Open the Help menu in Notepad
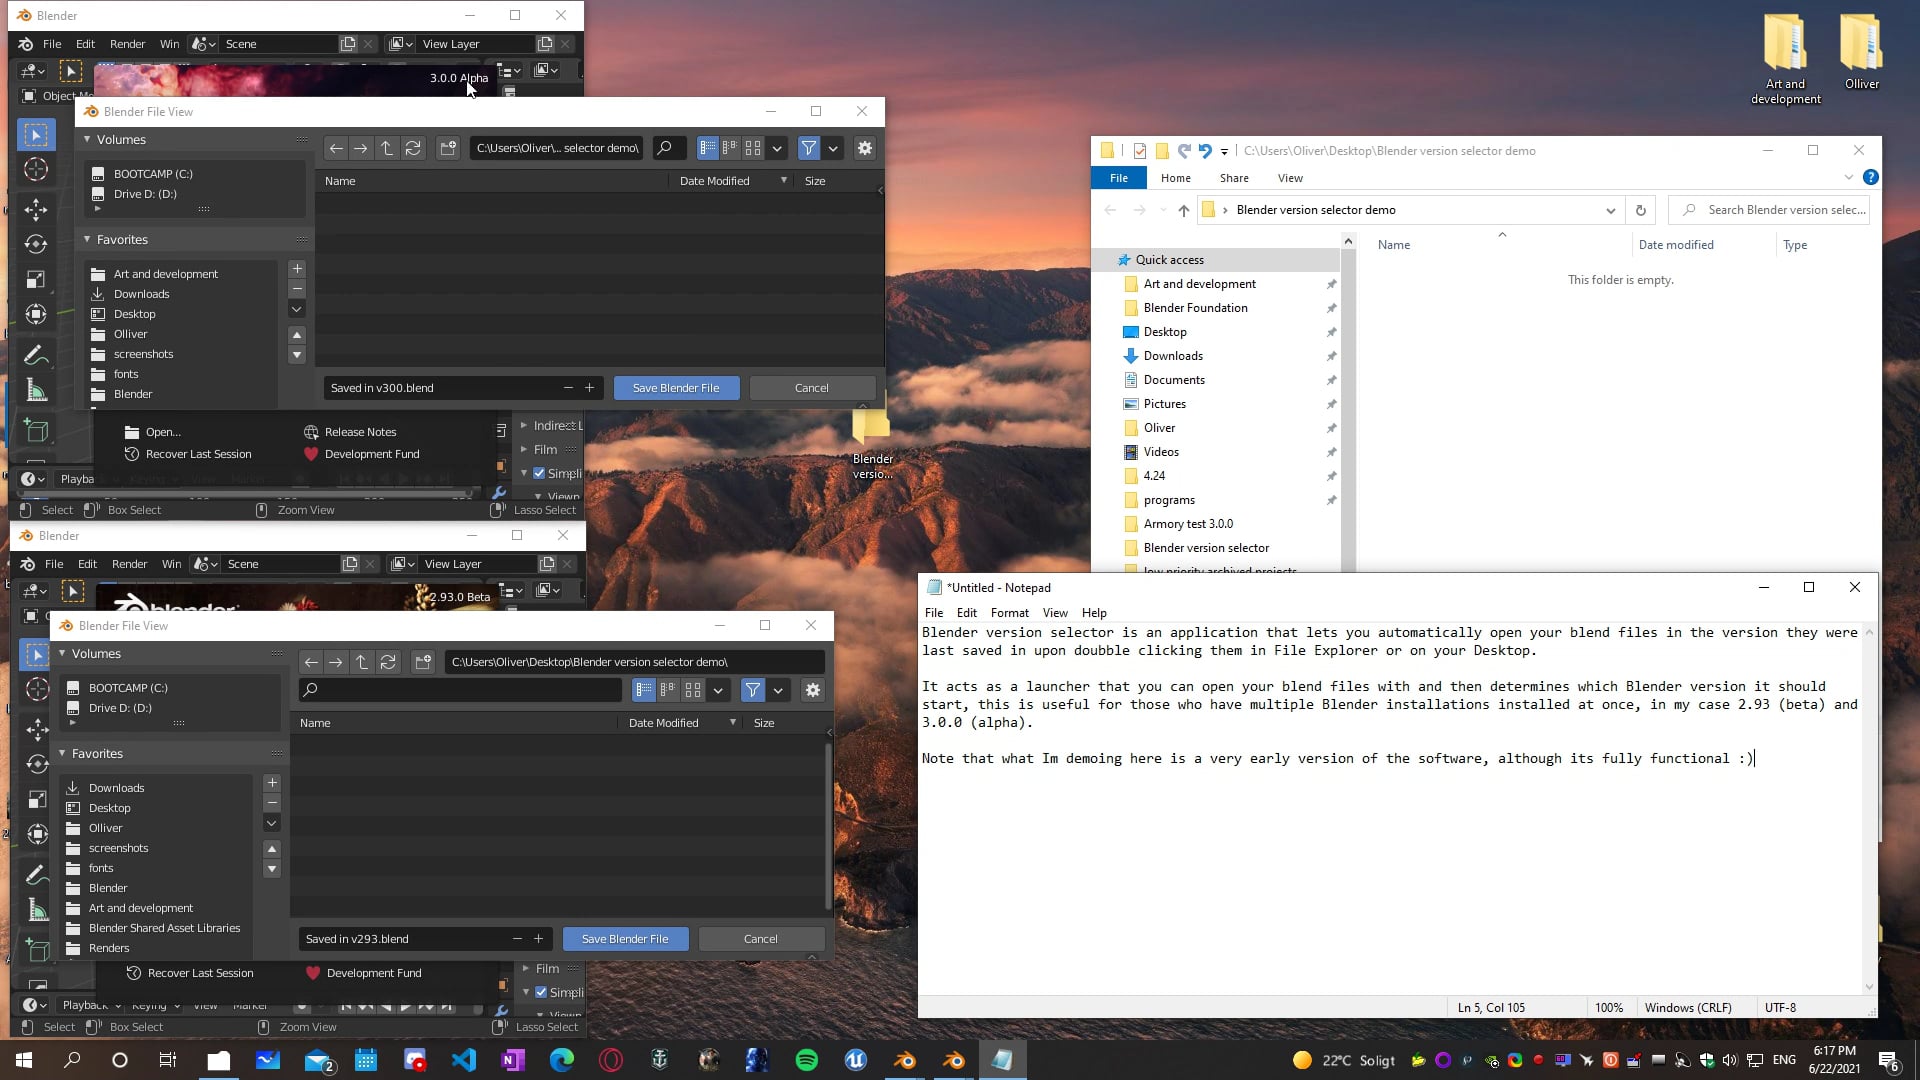This screenshot has height=1080, width=1920. (x=1094, y=613)
